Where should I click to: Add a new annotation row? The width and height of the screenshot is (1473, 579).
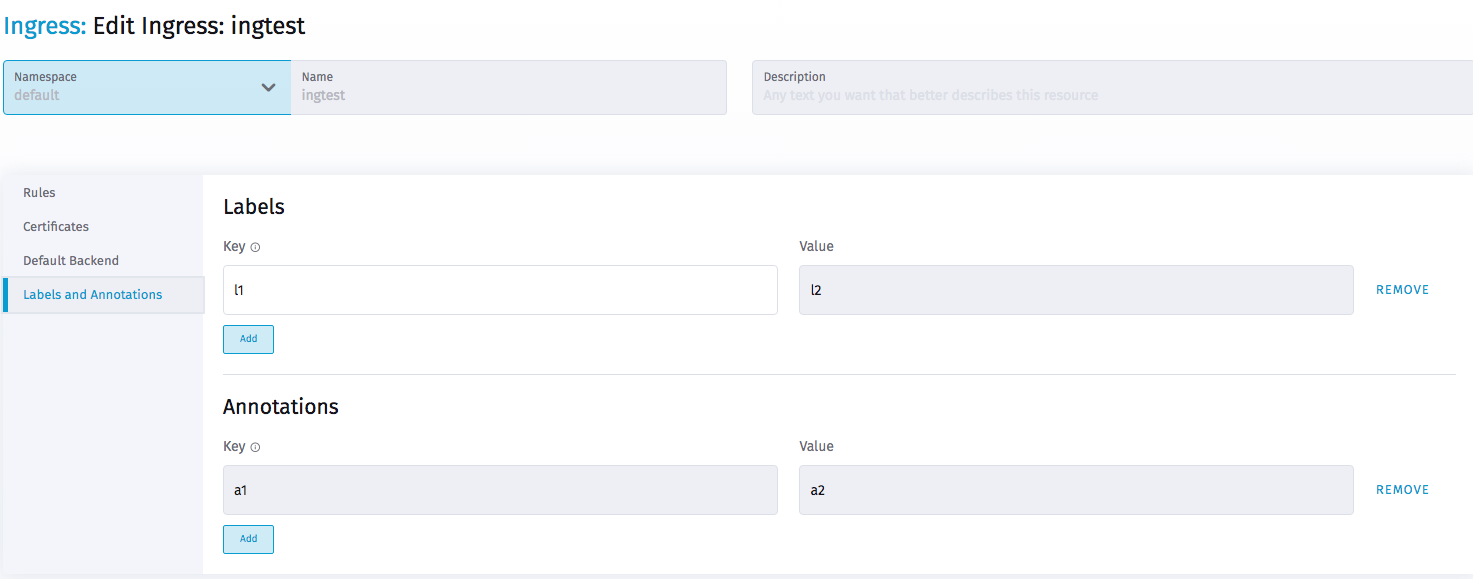tap(248, 539)
